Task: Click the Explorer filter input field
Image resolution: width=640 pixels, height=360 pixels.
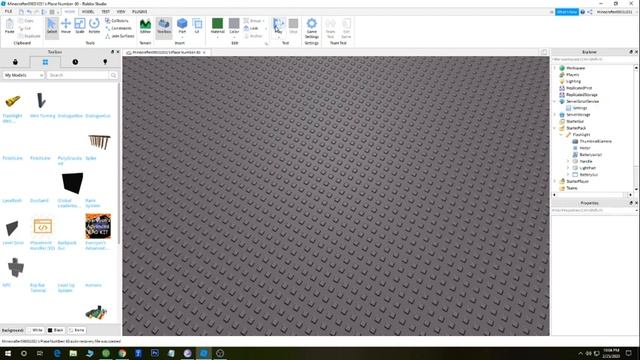Action: tap(592, 60)
